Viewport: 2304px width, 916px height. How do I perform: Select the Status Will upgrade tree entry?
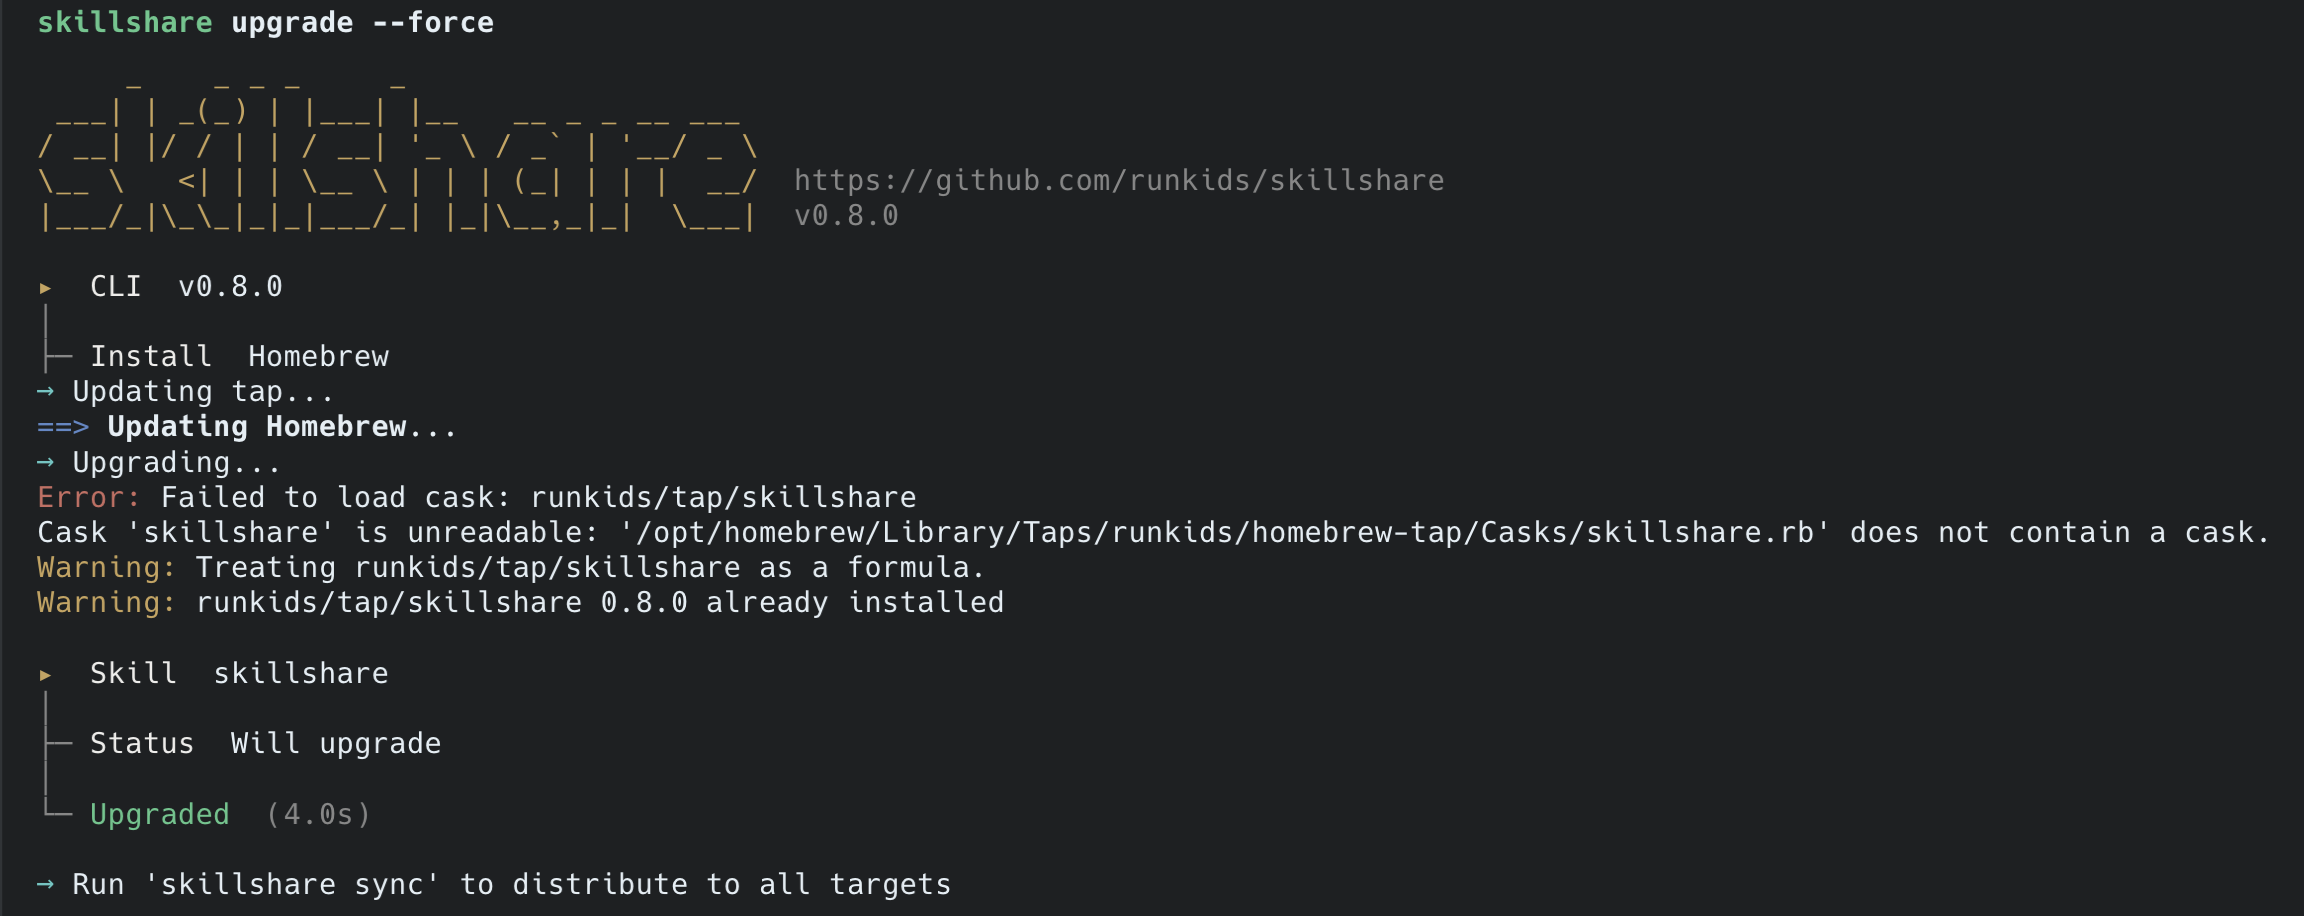265,744
